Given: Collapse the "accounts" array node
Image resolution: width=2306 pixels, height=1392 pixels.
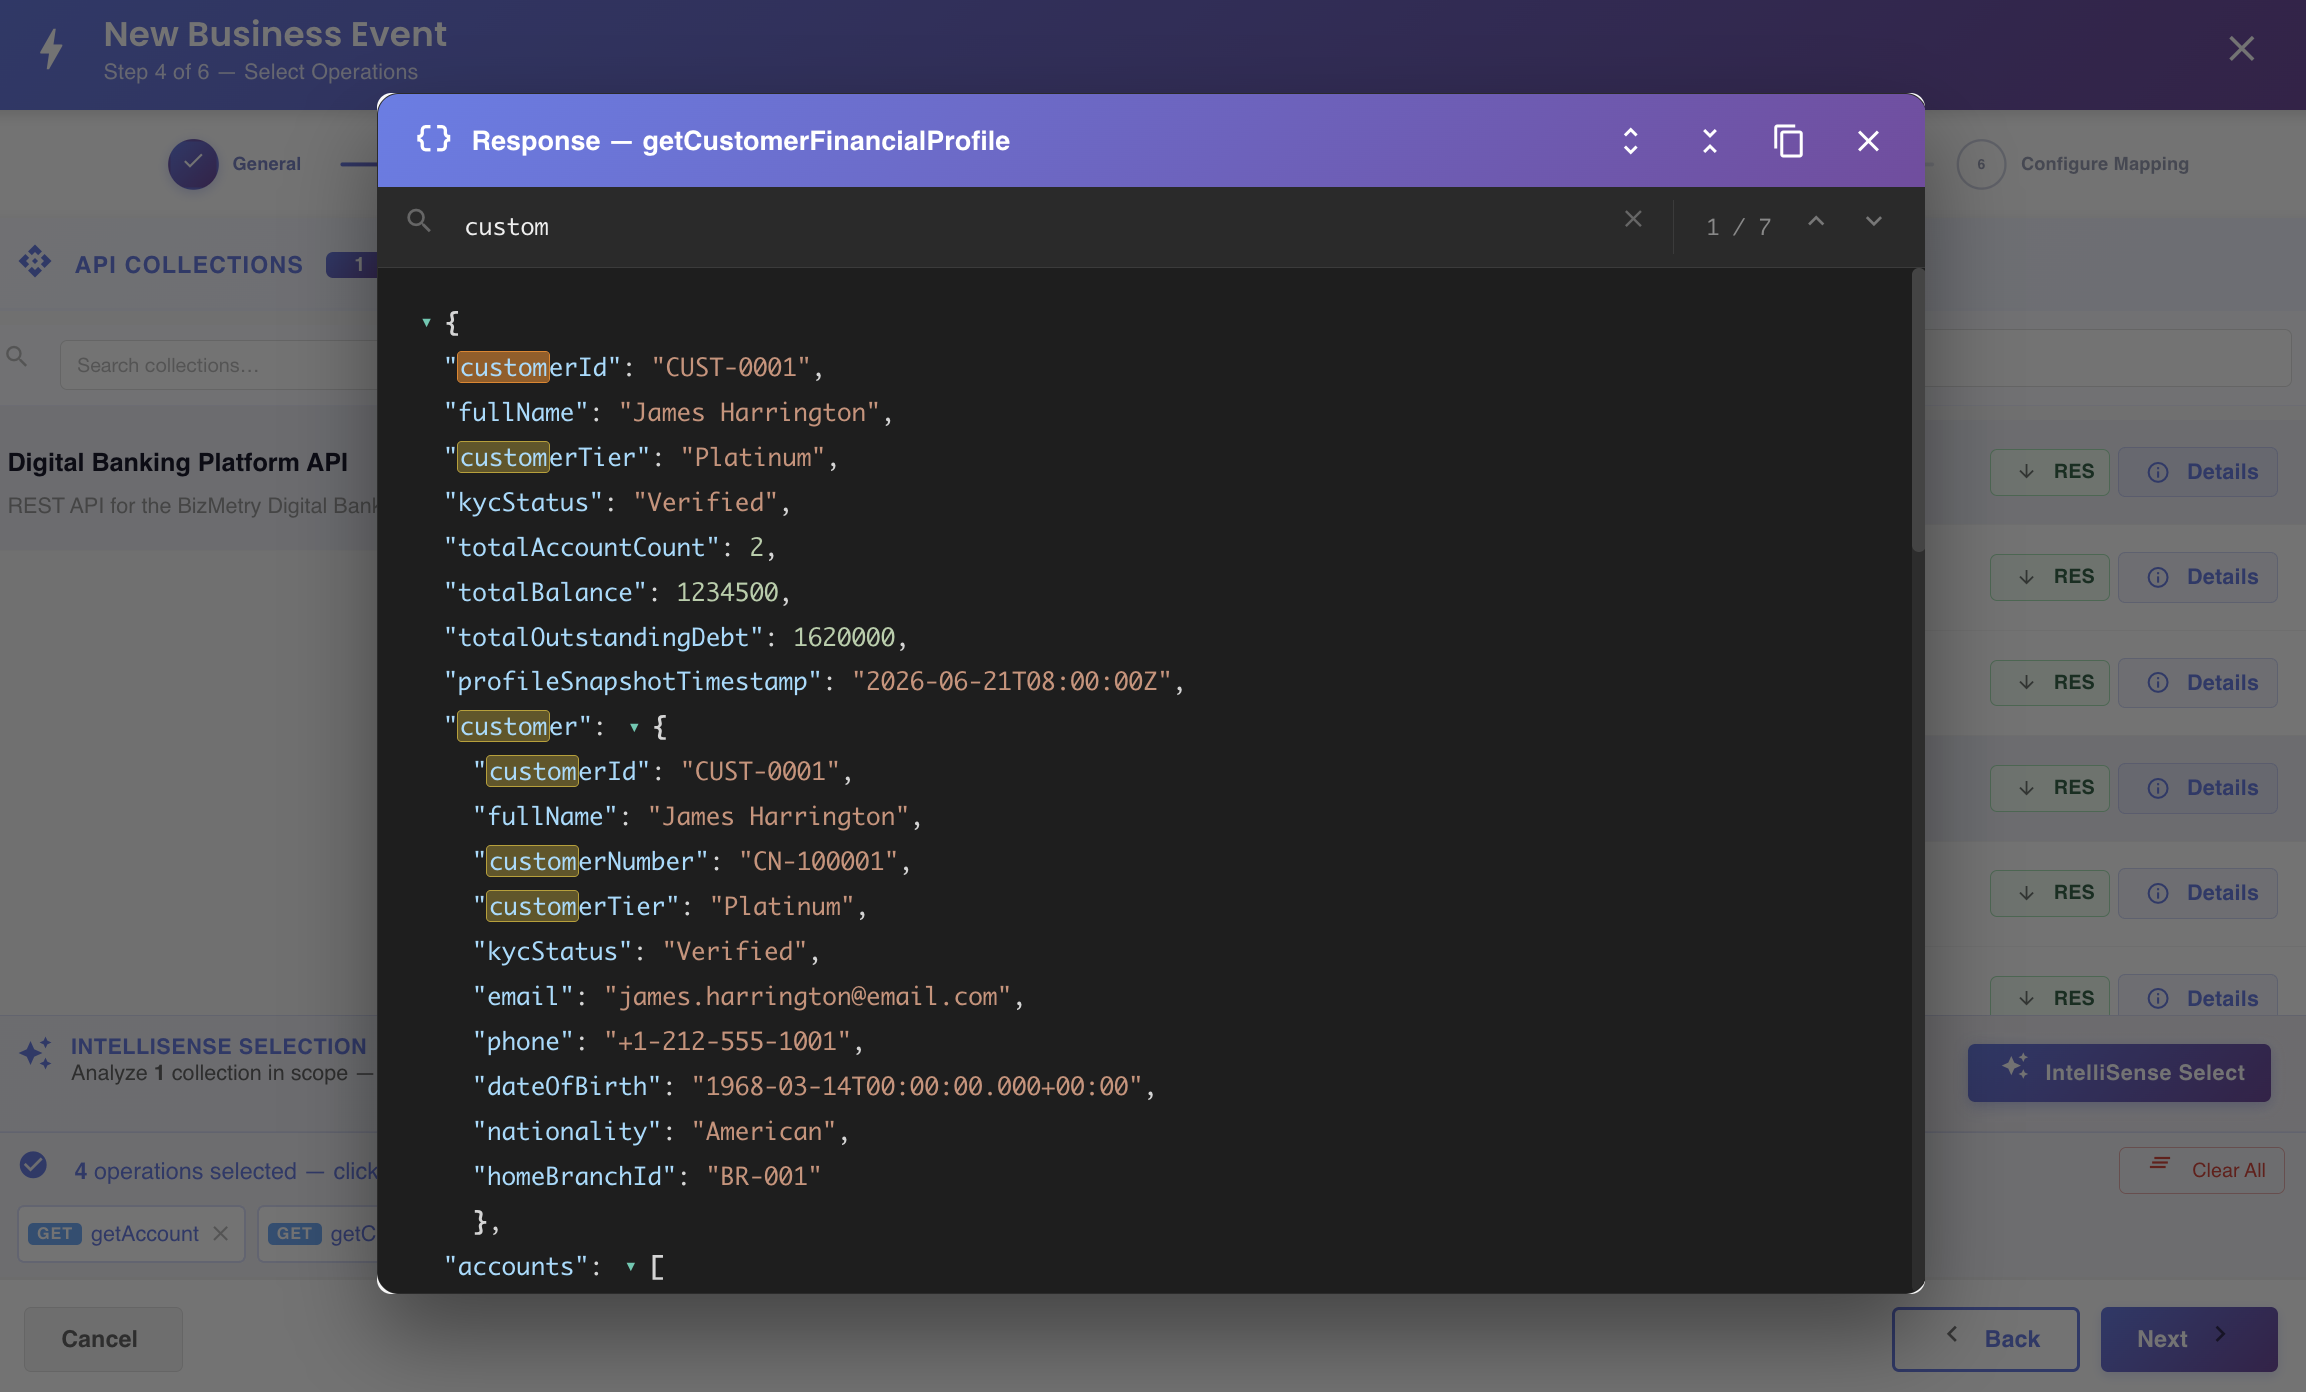Looking at the screenshot, I should (631, 1267).
